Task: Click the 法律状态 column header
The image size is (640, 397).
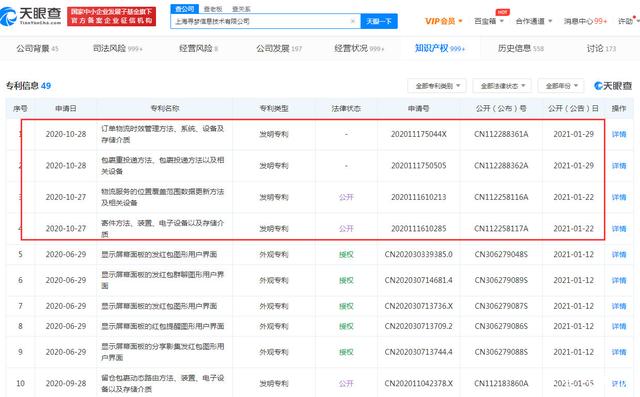Action: point(346,109)
